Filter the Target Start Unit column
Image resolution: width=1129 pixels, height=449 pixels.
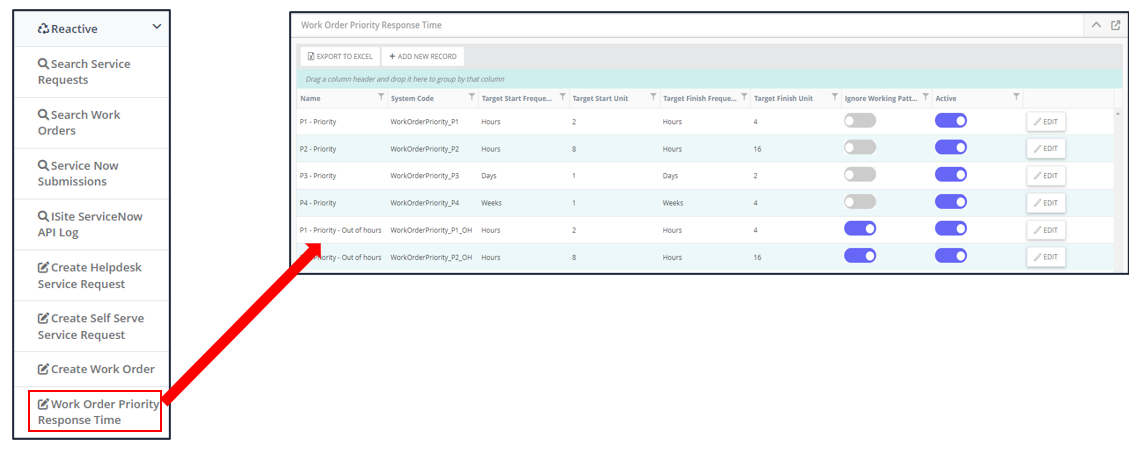tap(653, 96)
